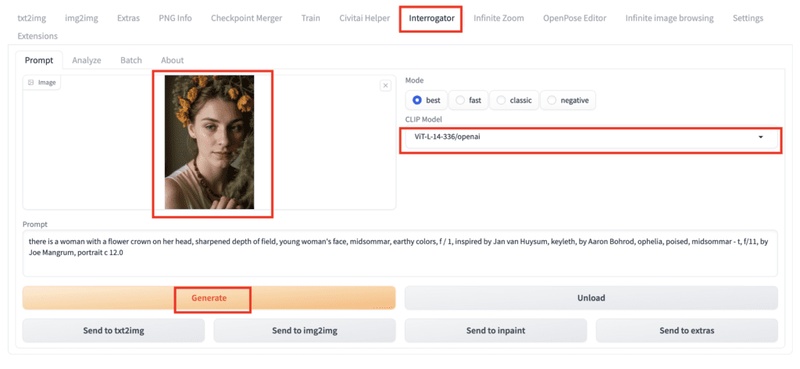Open the Extensions tab

(x=37, y=36)
